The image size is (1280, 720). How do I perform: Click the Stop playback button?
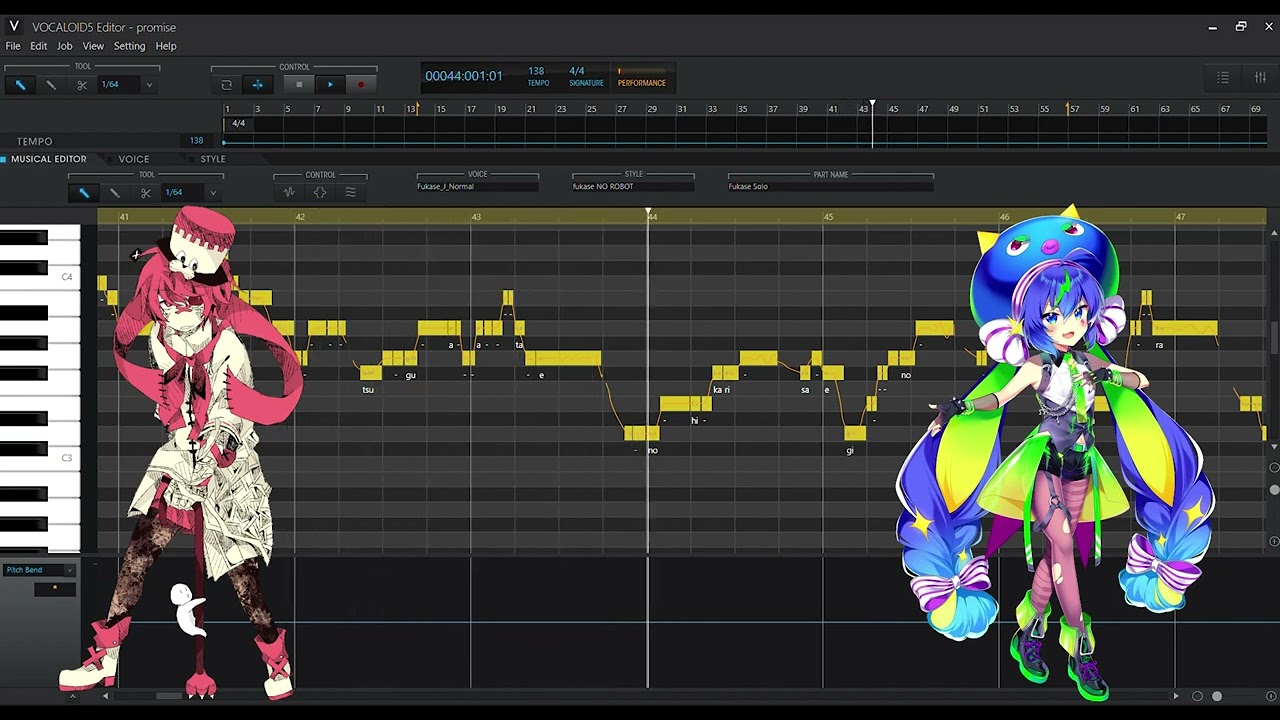point(299,85)
